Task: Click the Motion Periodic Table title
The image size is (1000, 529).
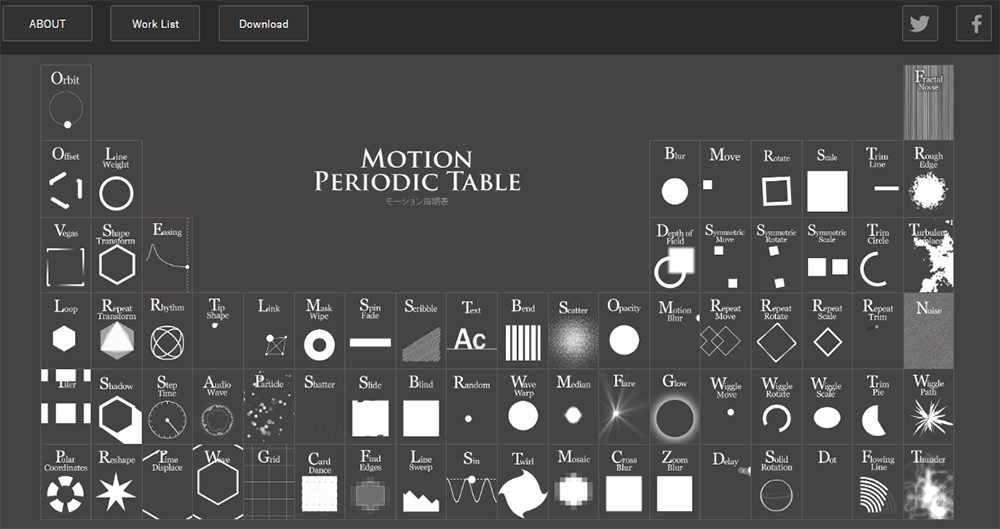Action: [x=417, y=170]
